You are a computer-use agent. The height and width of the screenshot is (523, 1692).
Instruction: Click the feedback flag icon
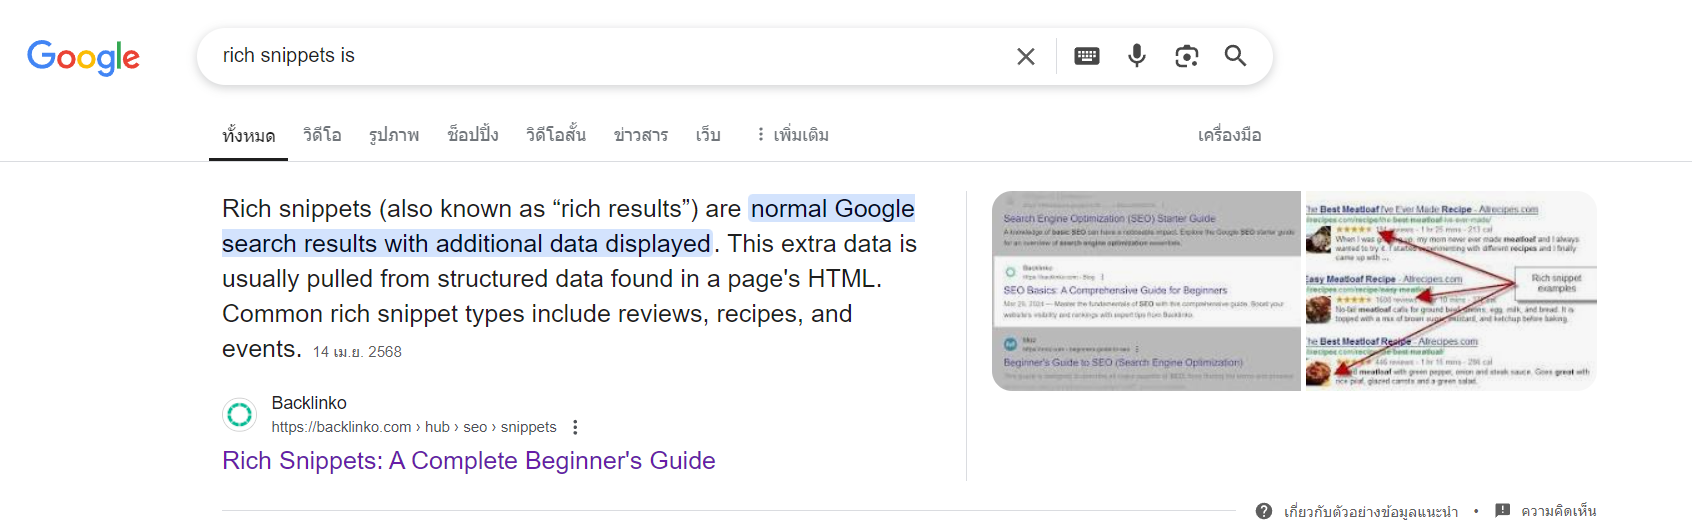[x=1502, y=511]
